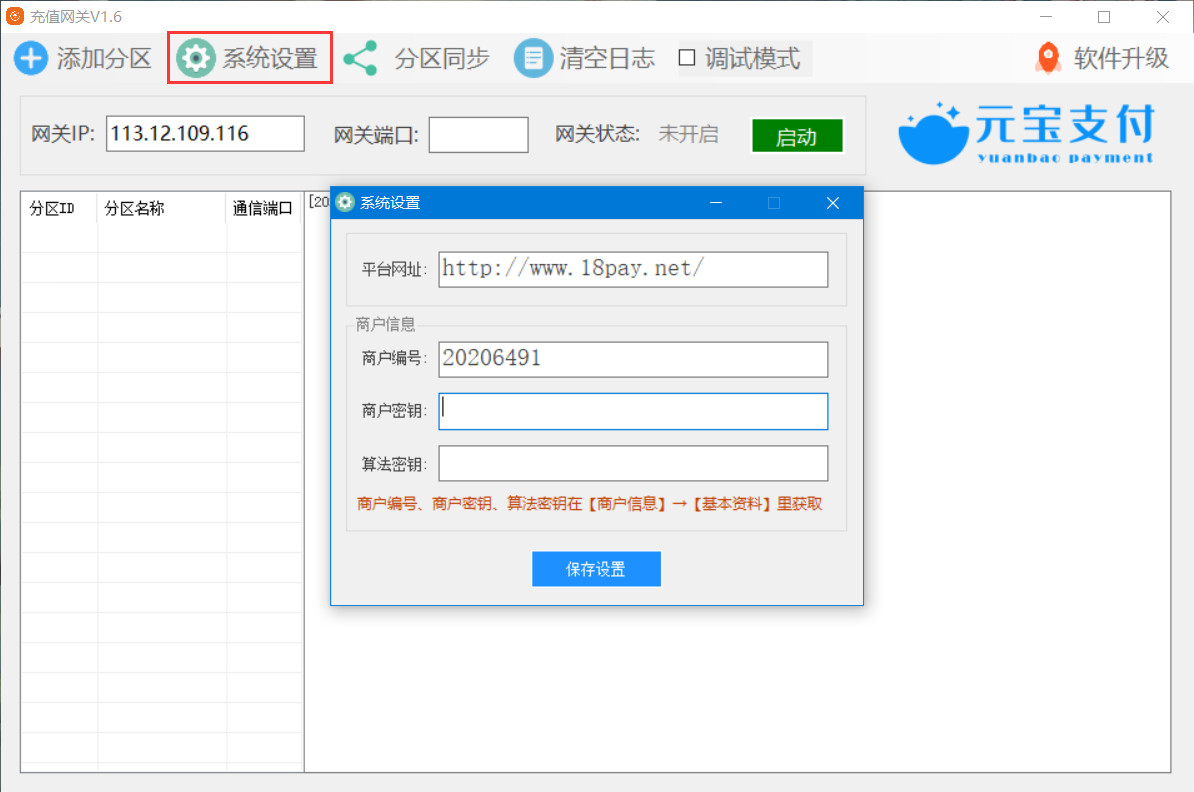Focus the 平台网址 text field
This screenshot has height=792, width=1194.
coord(633,269)
